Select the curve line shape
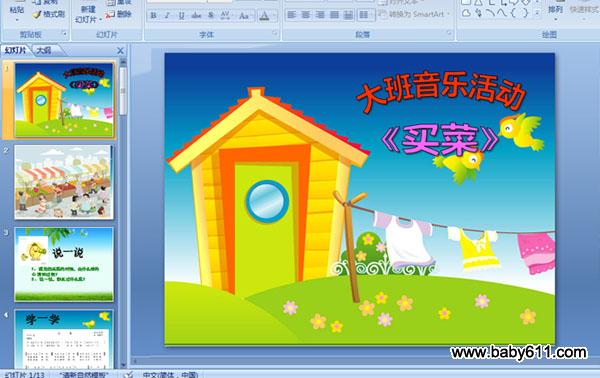 point(490,13)
